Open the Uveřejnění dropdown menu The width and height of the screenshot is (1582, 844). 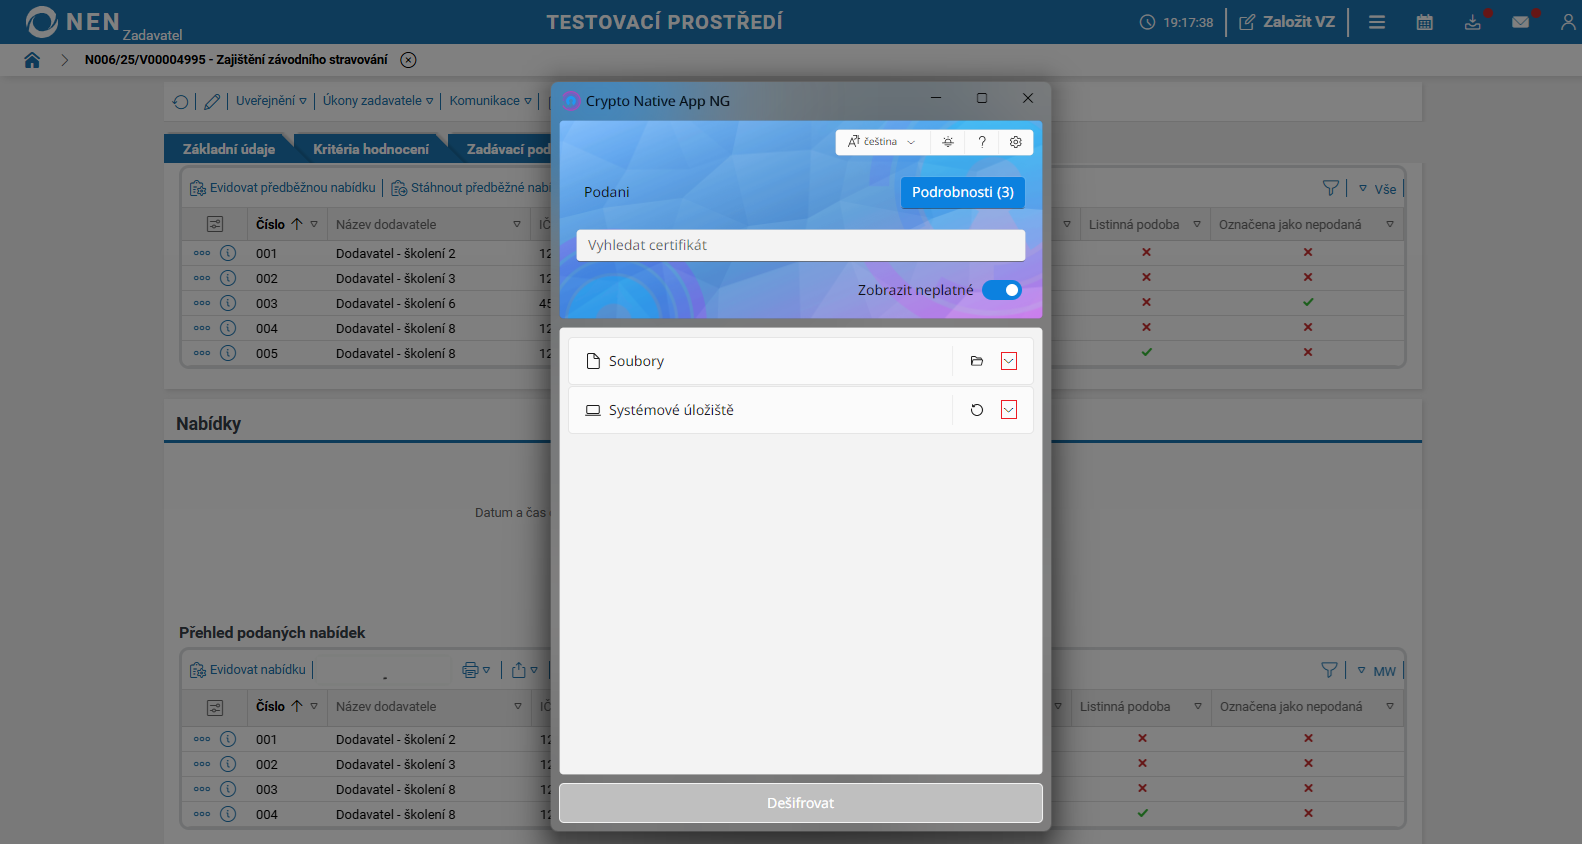pos(271,101)
